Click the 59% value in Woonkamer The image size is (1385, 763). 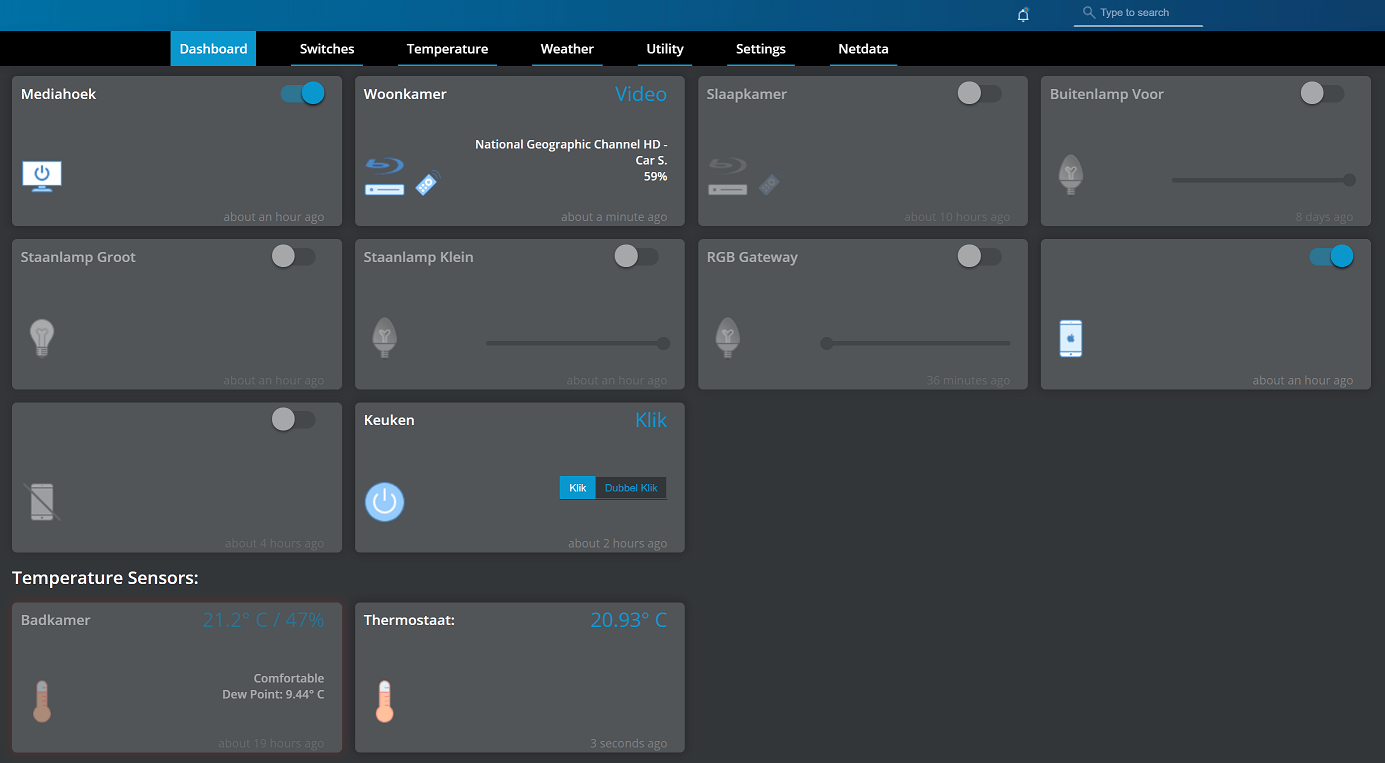656,177
